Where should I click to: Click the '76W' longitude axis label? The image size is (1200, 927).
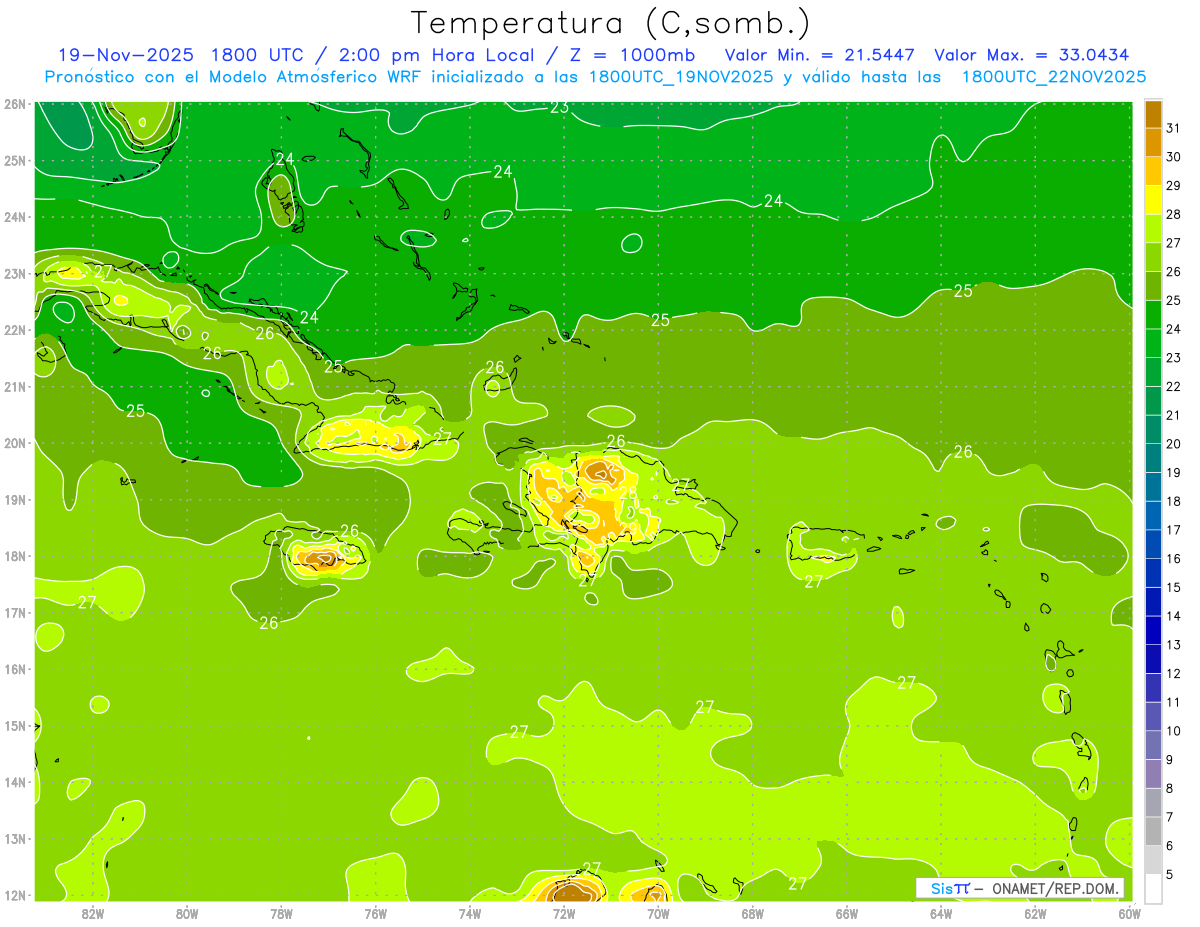375,913
